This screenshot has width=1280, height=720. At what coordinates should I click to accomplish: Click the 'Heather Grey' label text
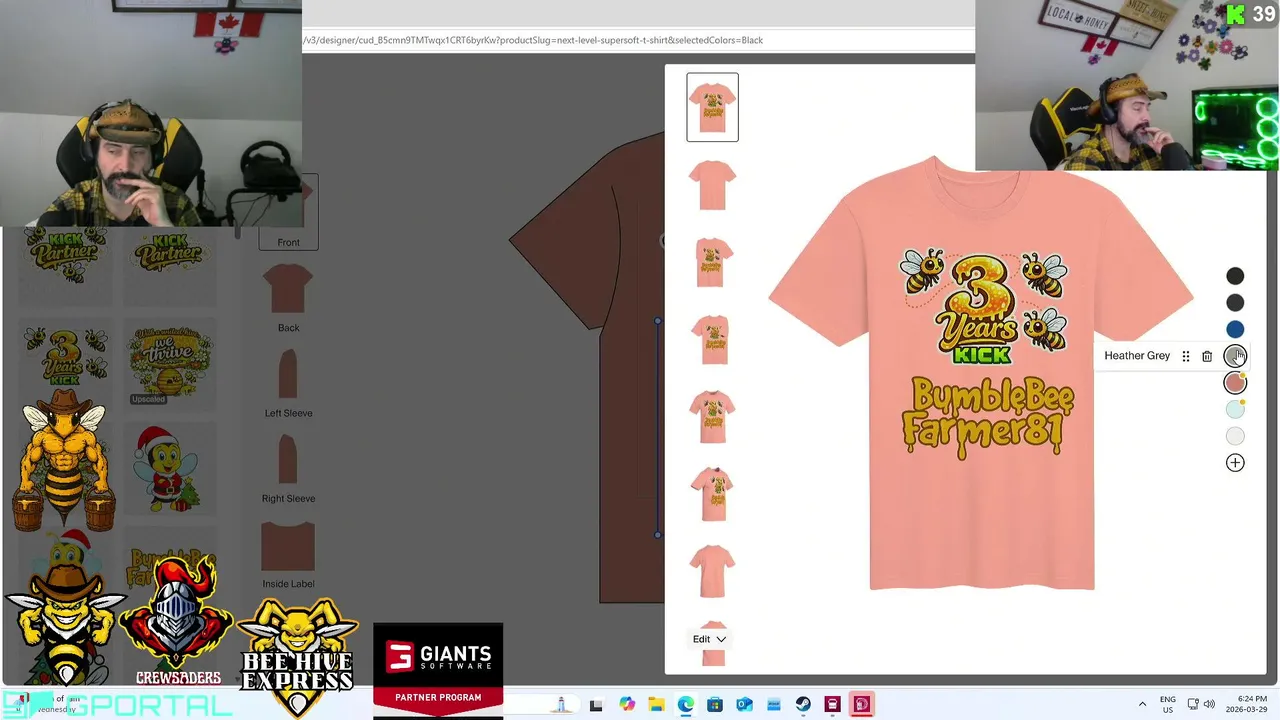(1137, 356)
